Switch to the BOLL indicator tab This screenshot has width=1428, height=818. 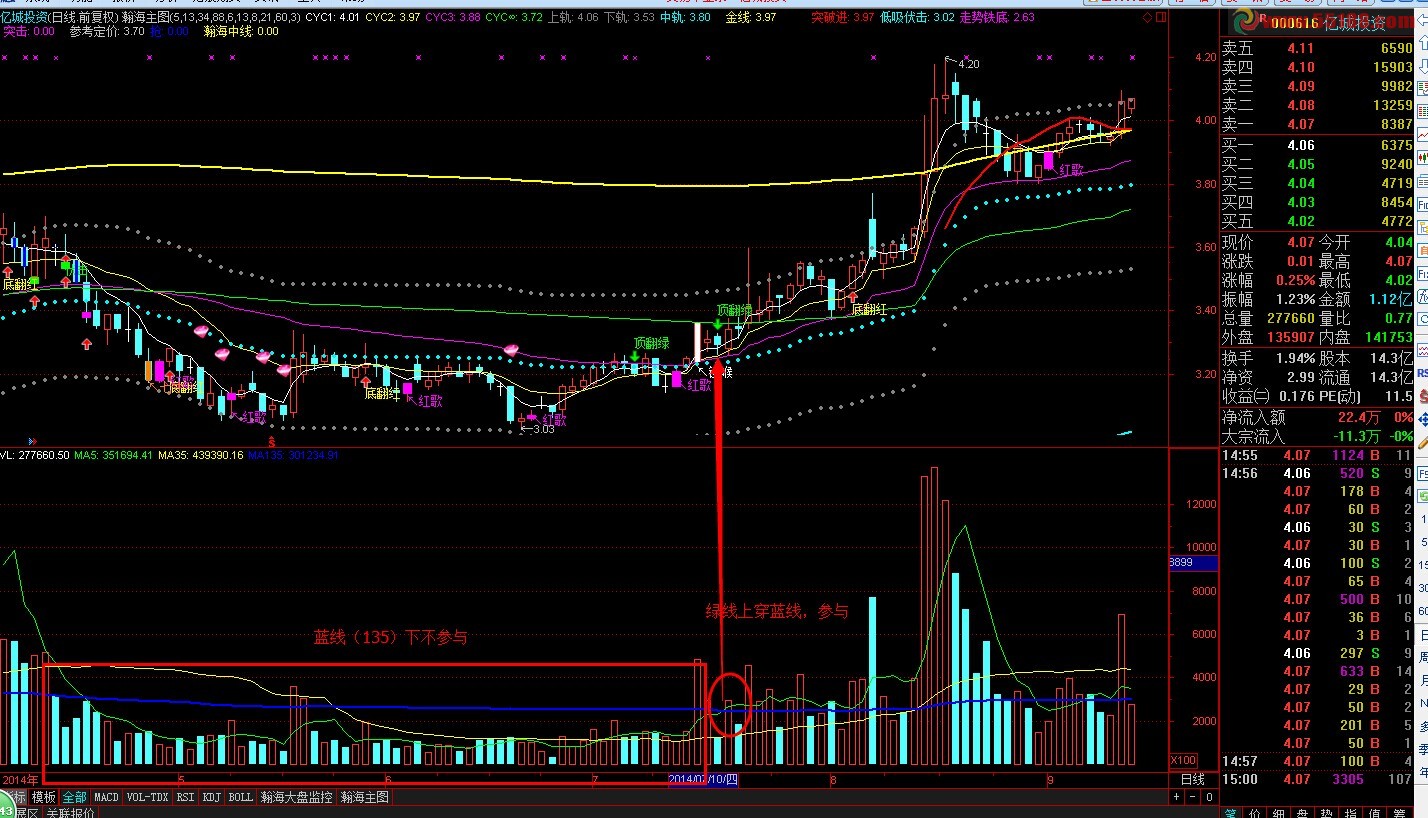pyautogui.click(x=240, y=797)
